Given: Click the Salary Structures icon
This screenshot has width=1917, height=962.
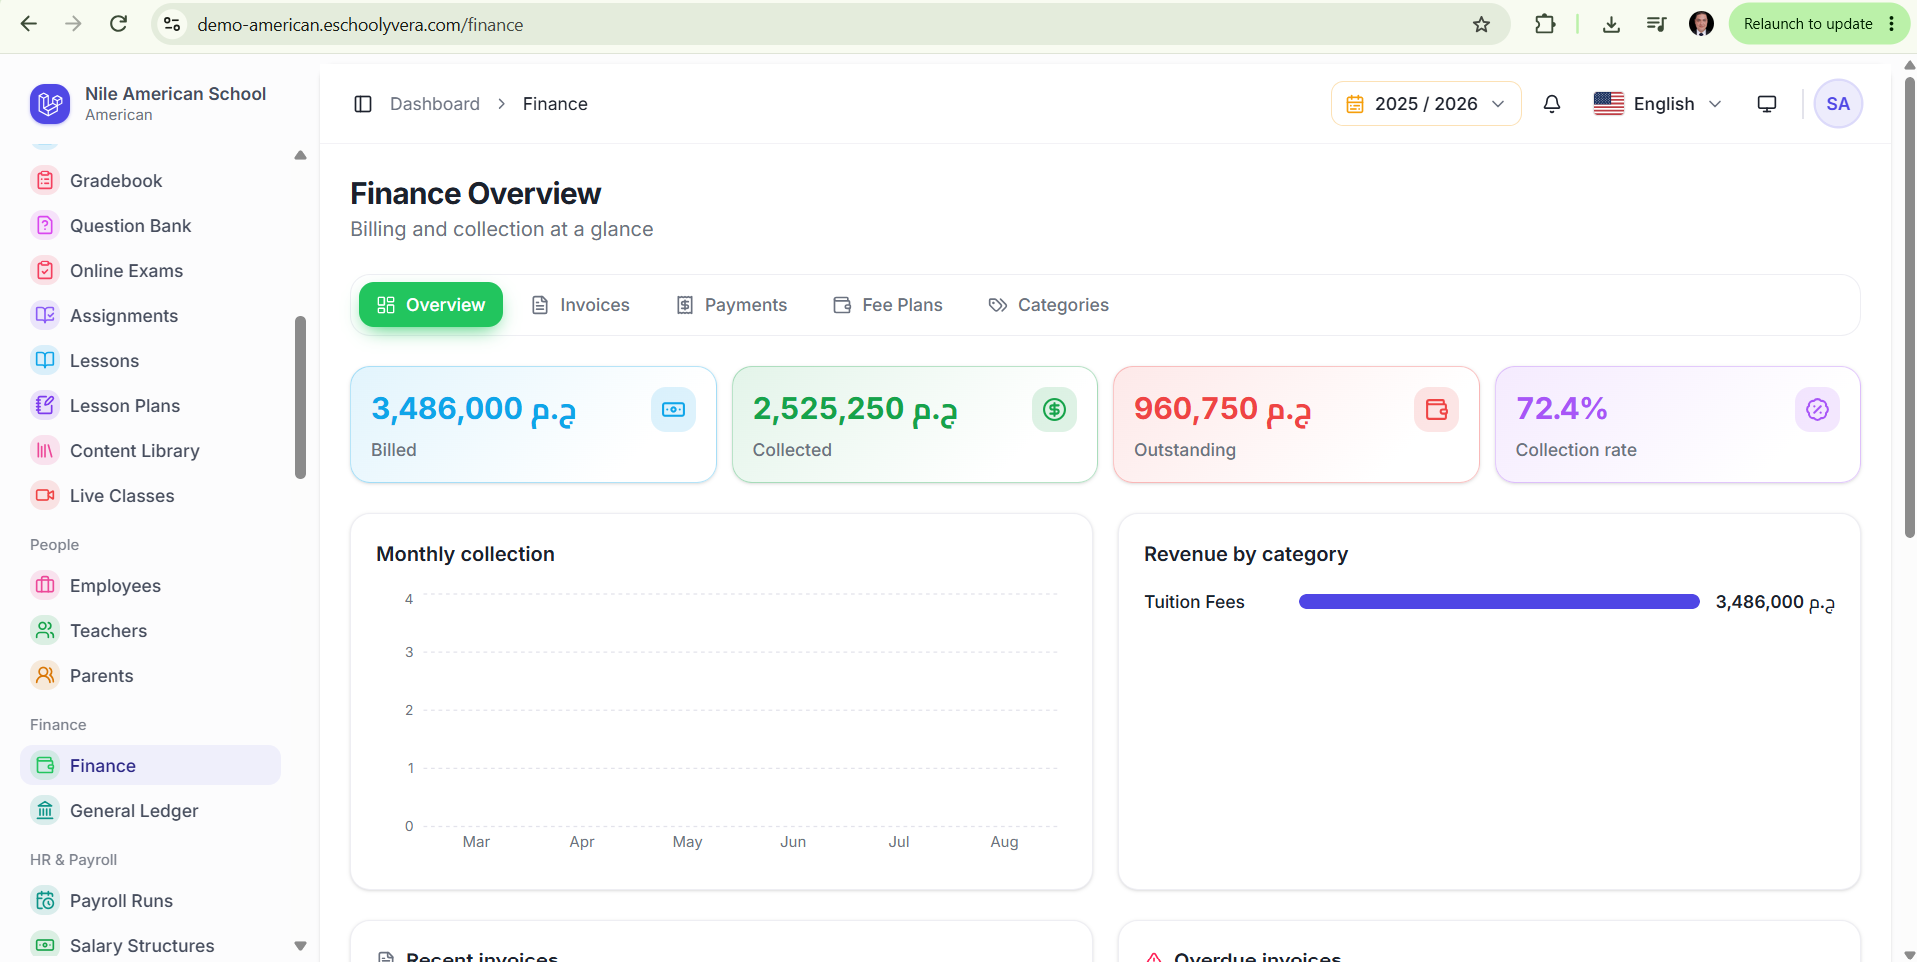Looking at the screenshot, I should pos(45,945).
